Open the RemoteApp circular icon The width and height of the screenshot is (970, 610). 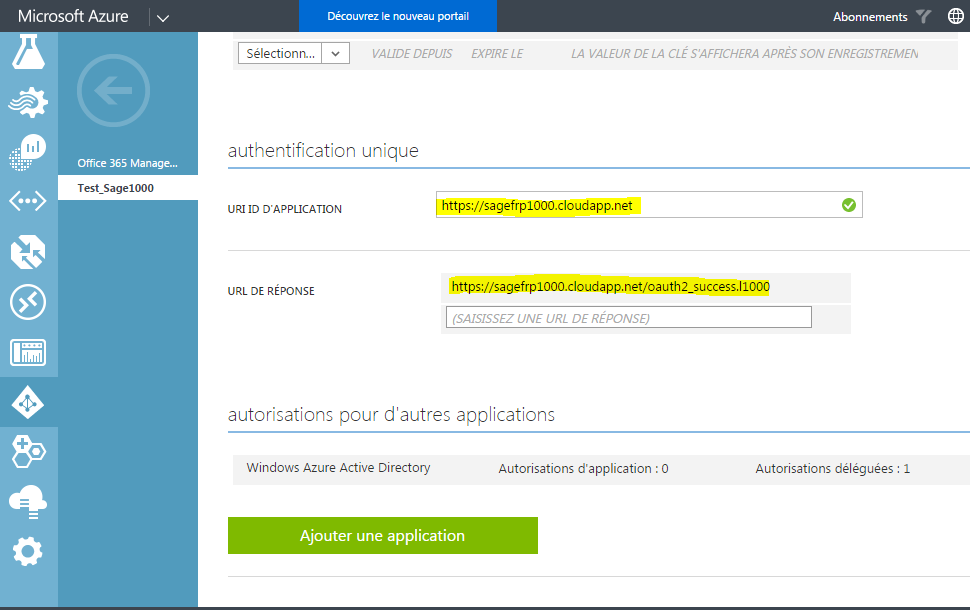coord(28,303)
